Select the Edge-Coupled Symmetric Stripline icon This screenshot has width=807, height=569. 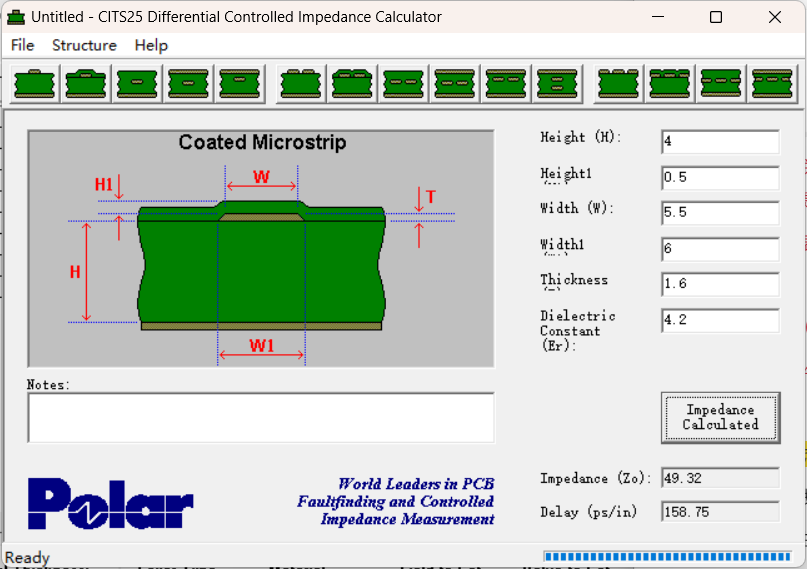[455, 84]
